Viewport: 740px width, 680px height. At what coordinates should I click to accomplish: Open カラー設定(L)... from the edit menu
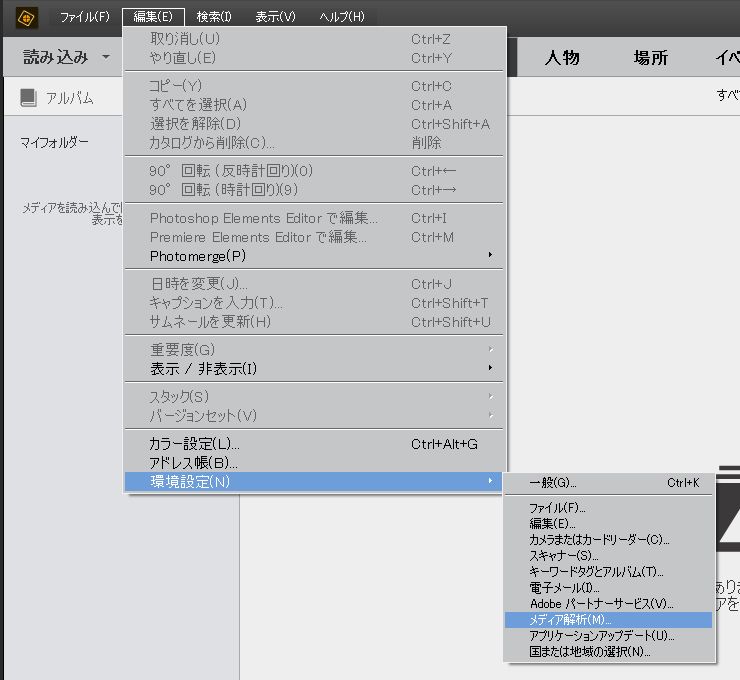(x=314, y=444)
